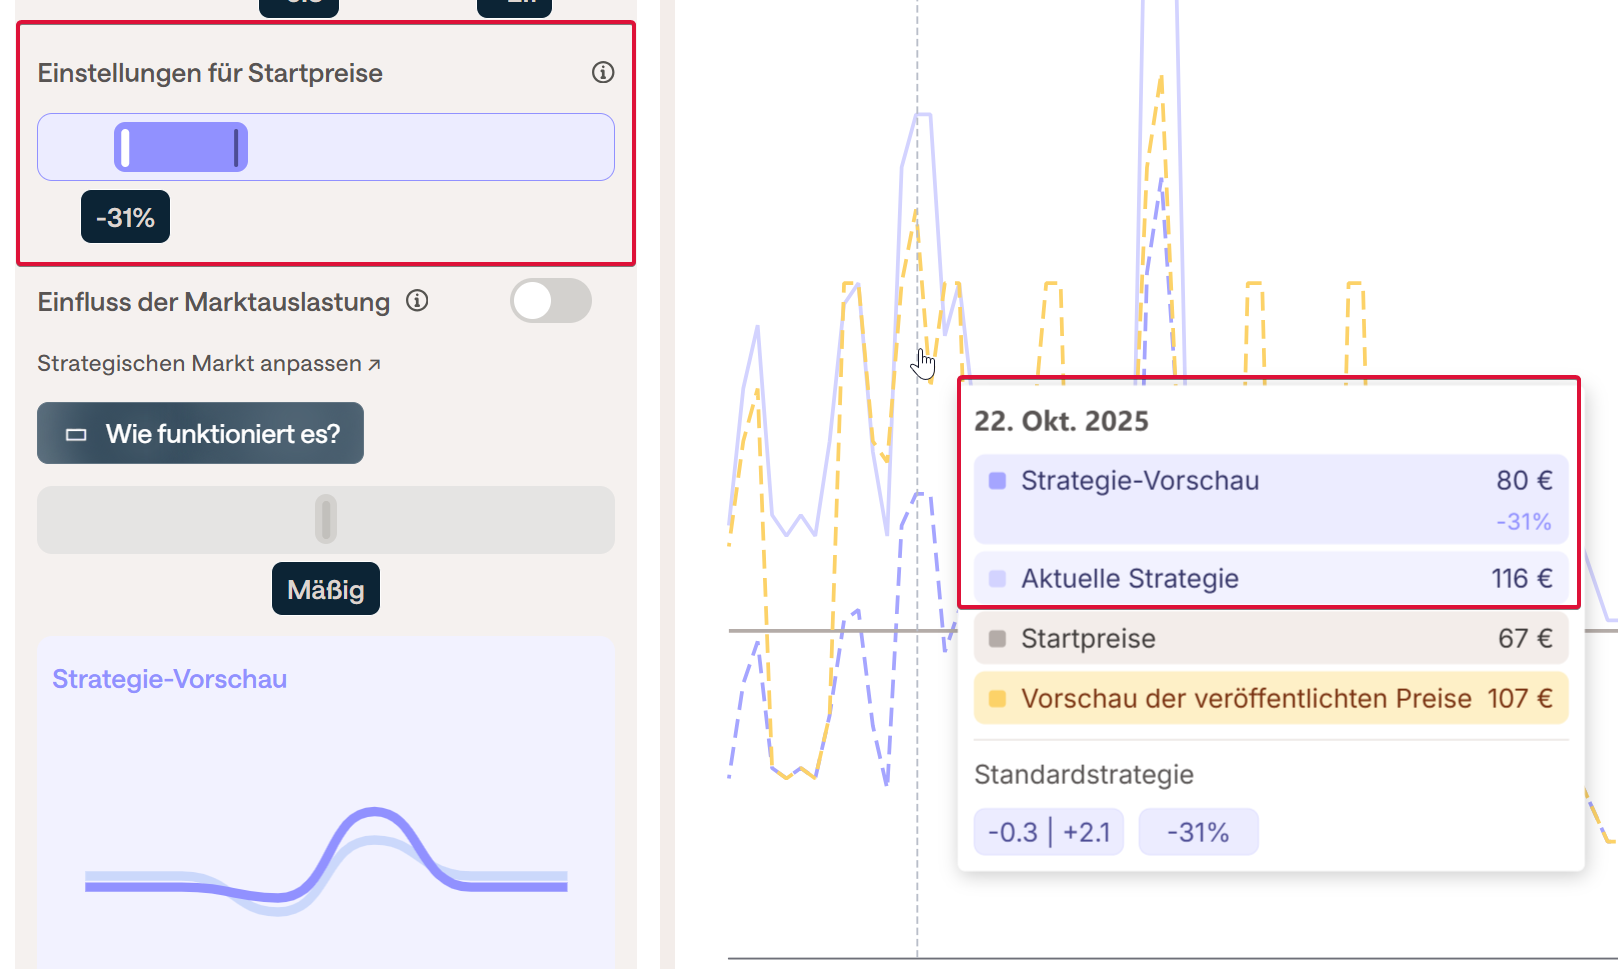Open Strategischen Markt anpassen link
Image resolution: width=1618 pixels, height=969 pixels.
(209, 364)
